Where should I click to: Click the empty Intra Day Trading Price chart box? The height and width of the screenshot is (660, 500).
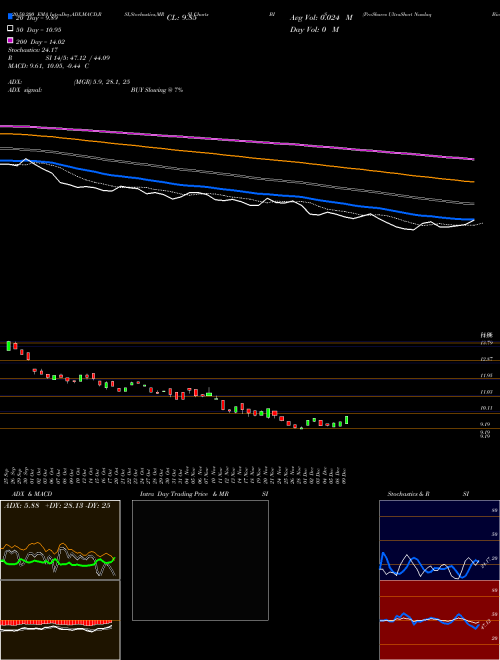coord(200,560)
